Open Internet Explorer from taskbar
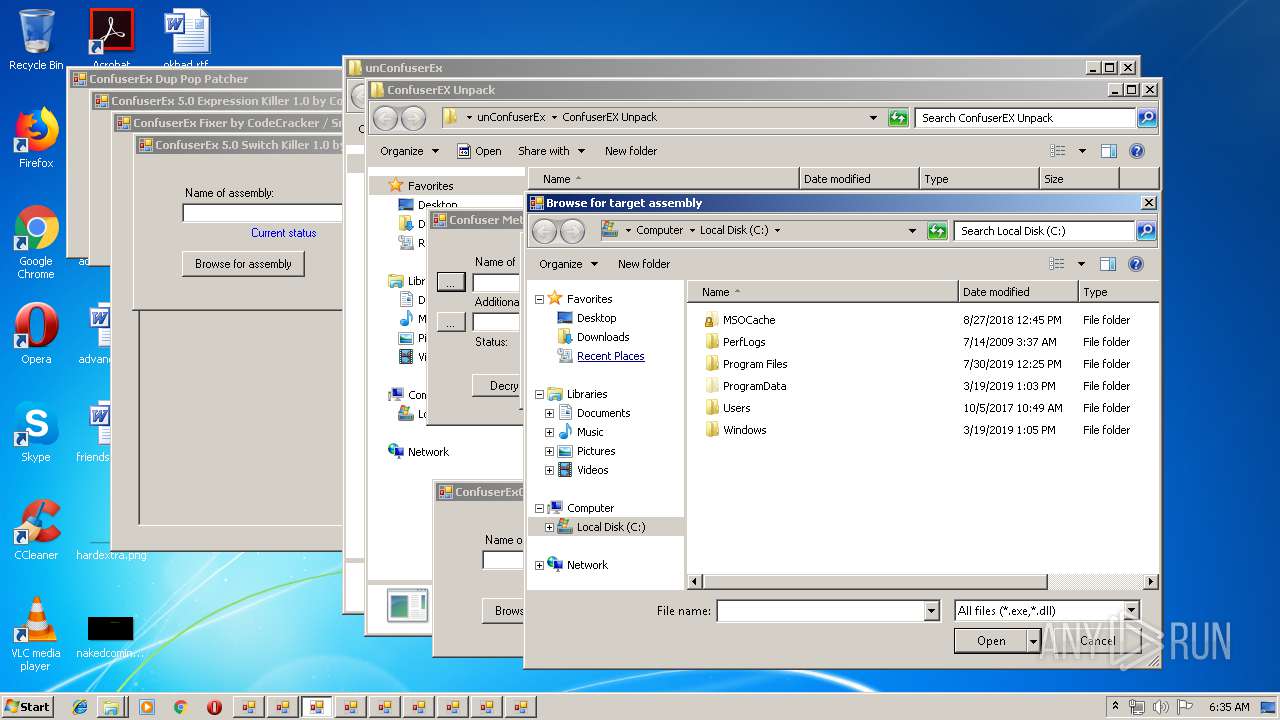This screenshot has width=1280, height=720. point(80,706)
